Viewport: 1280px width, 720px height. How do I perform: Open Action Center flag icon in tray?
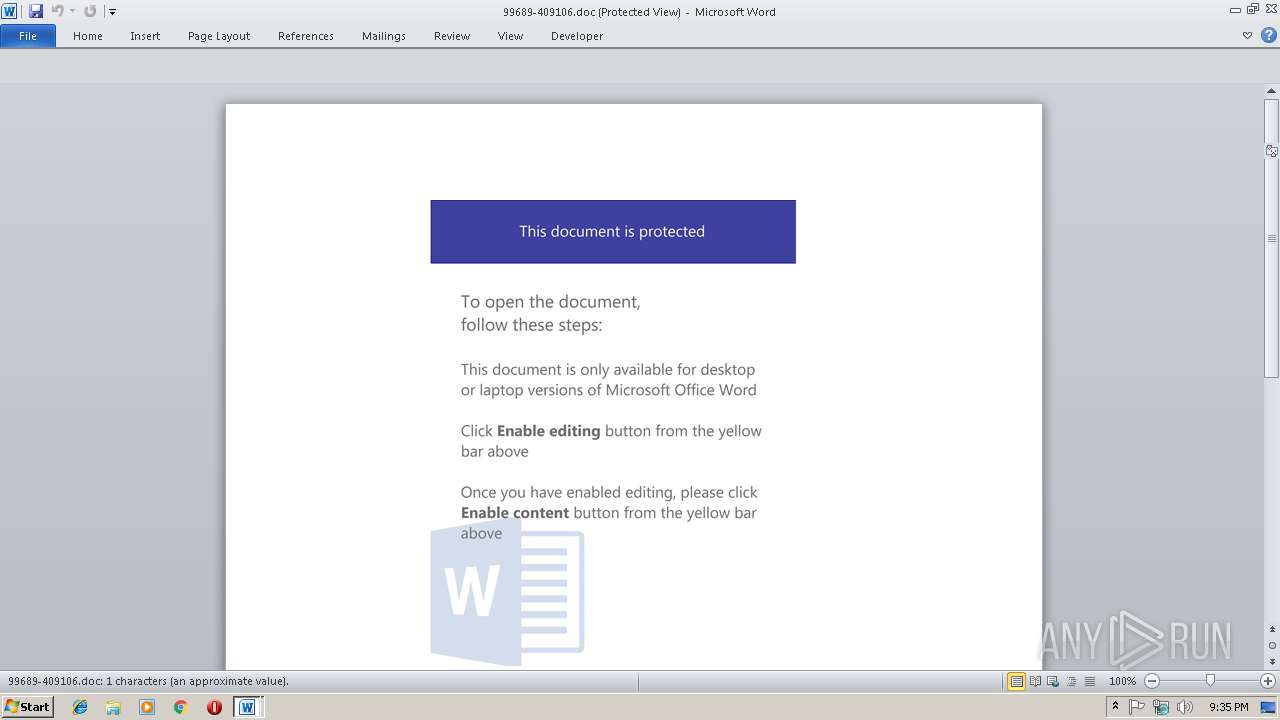[x=1137, y=707]
